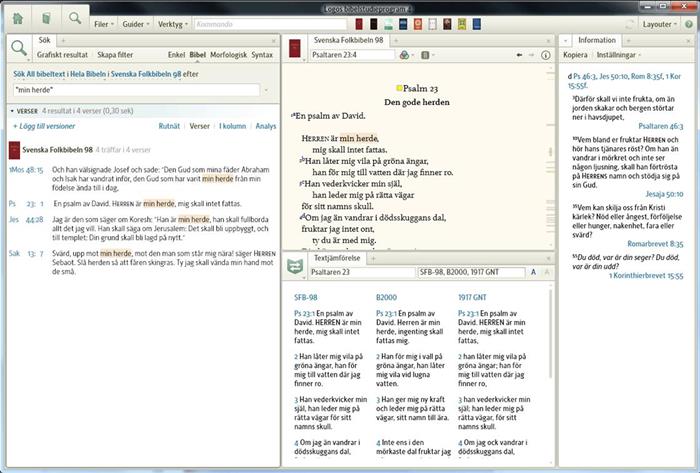This screenshot has width=700, height=473.
Task: Click the 1 Korinthierbrevet 15:55 reference link
Action: point(646,276)
